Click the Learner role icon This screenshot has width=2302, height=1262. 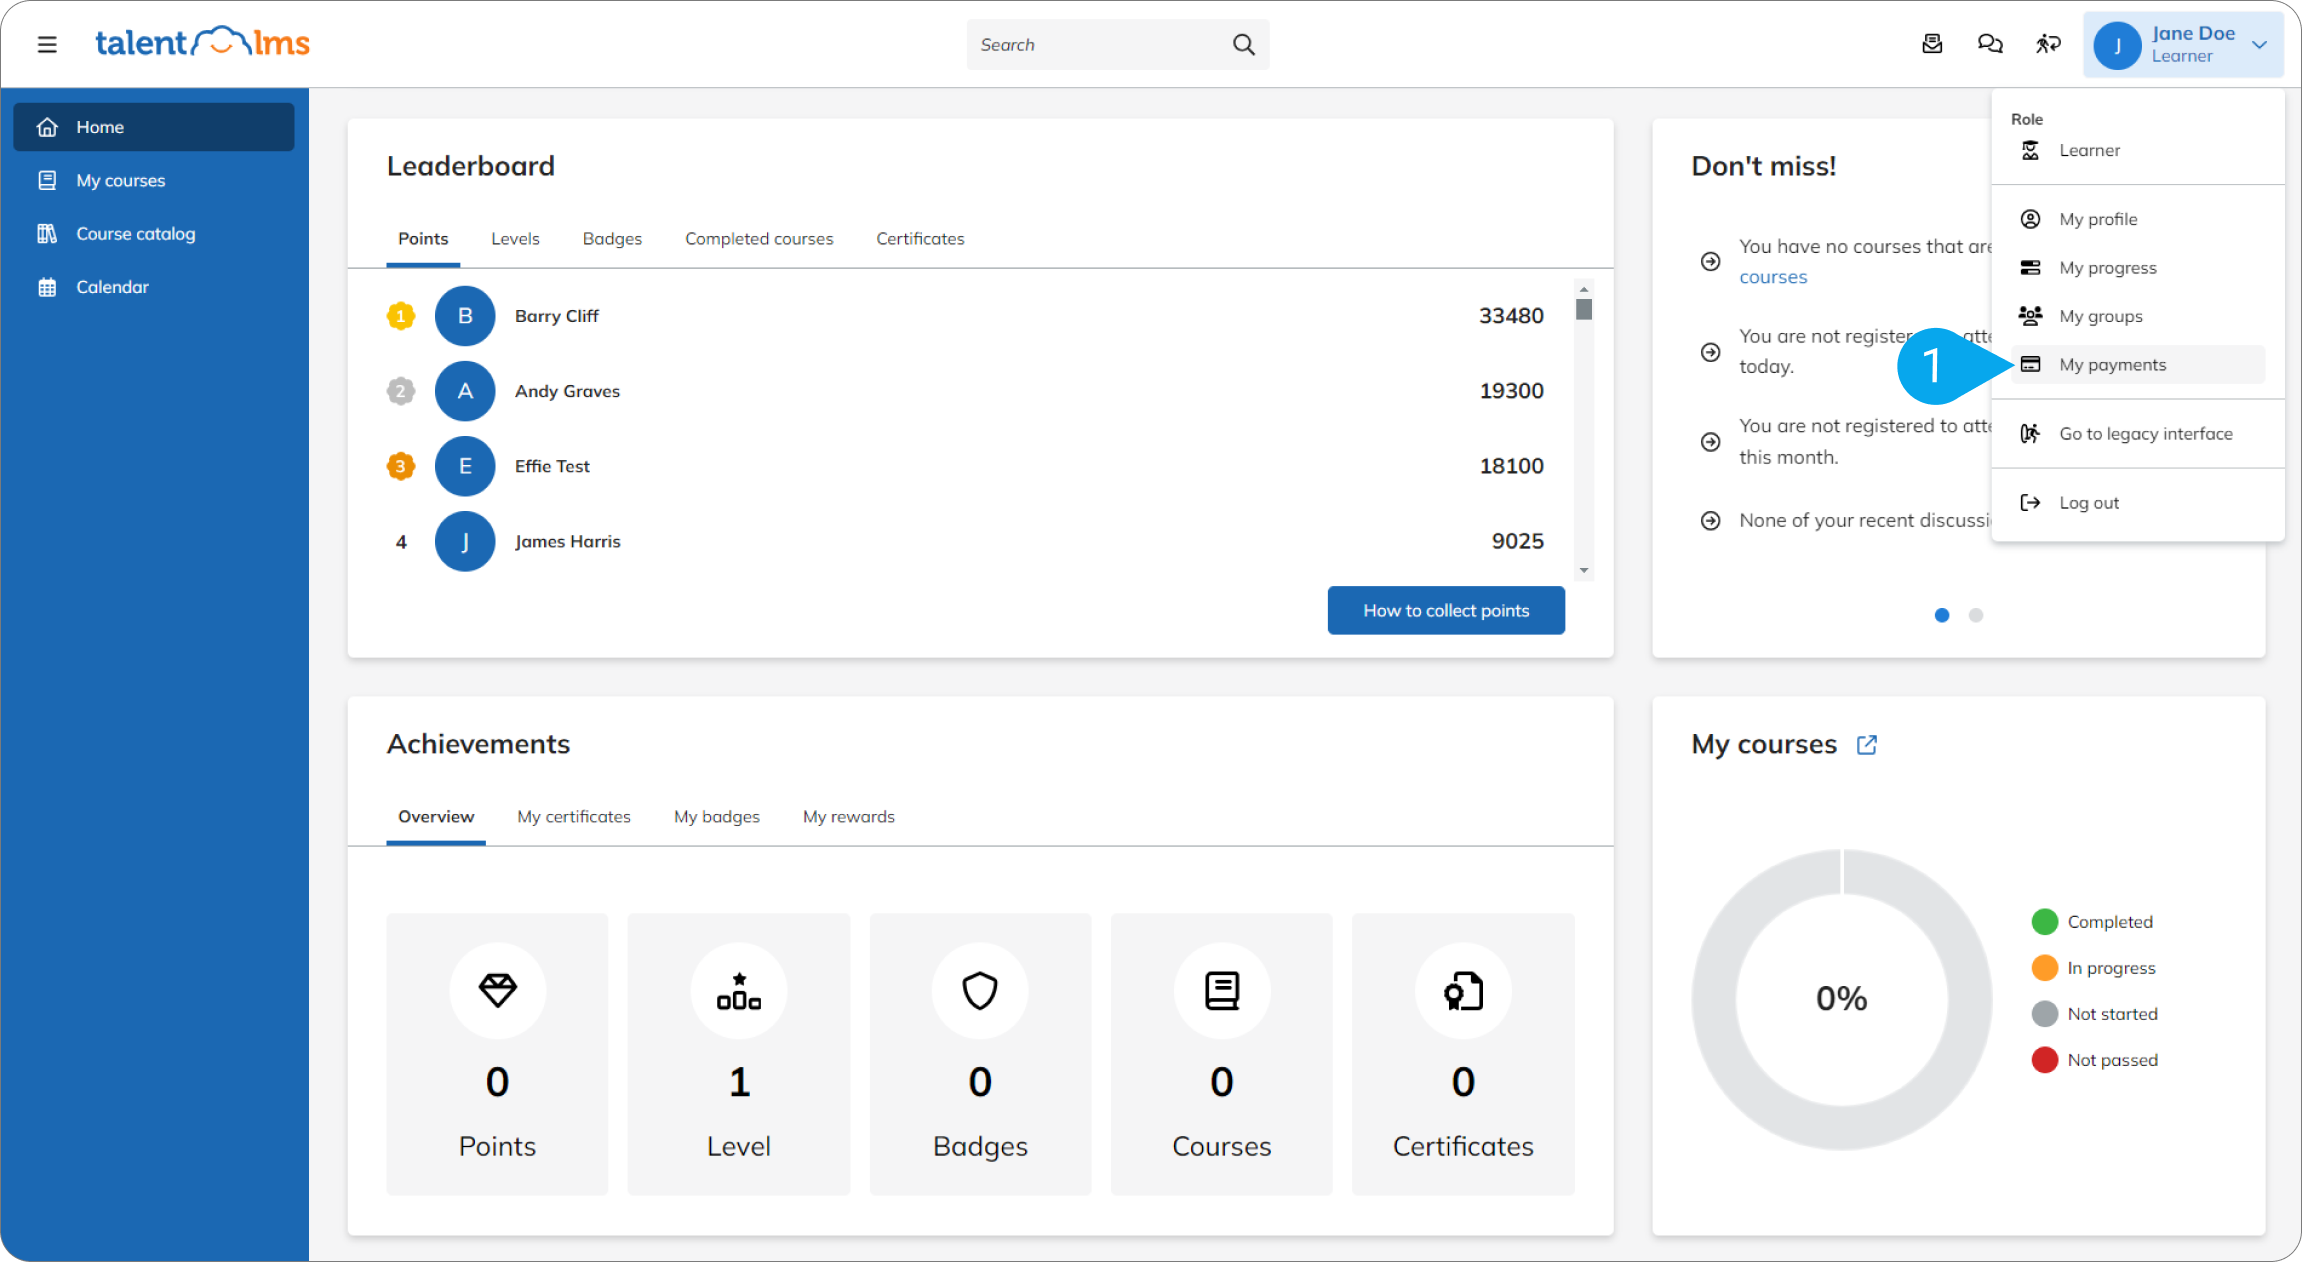pyautogui.click(x=2030, y=150)
